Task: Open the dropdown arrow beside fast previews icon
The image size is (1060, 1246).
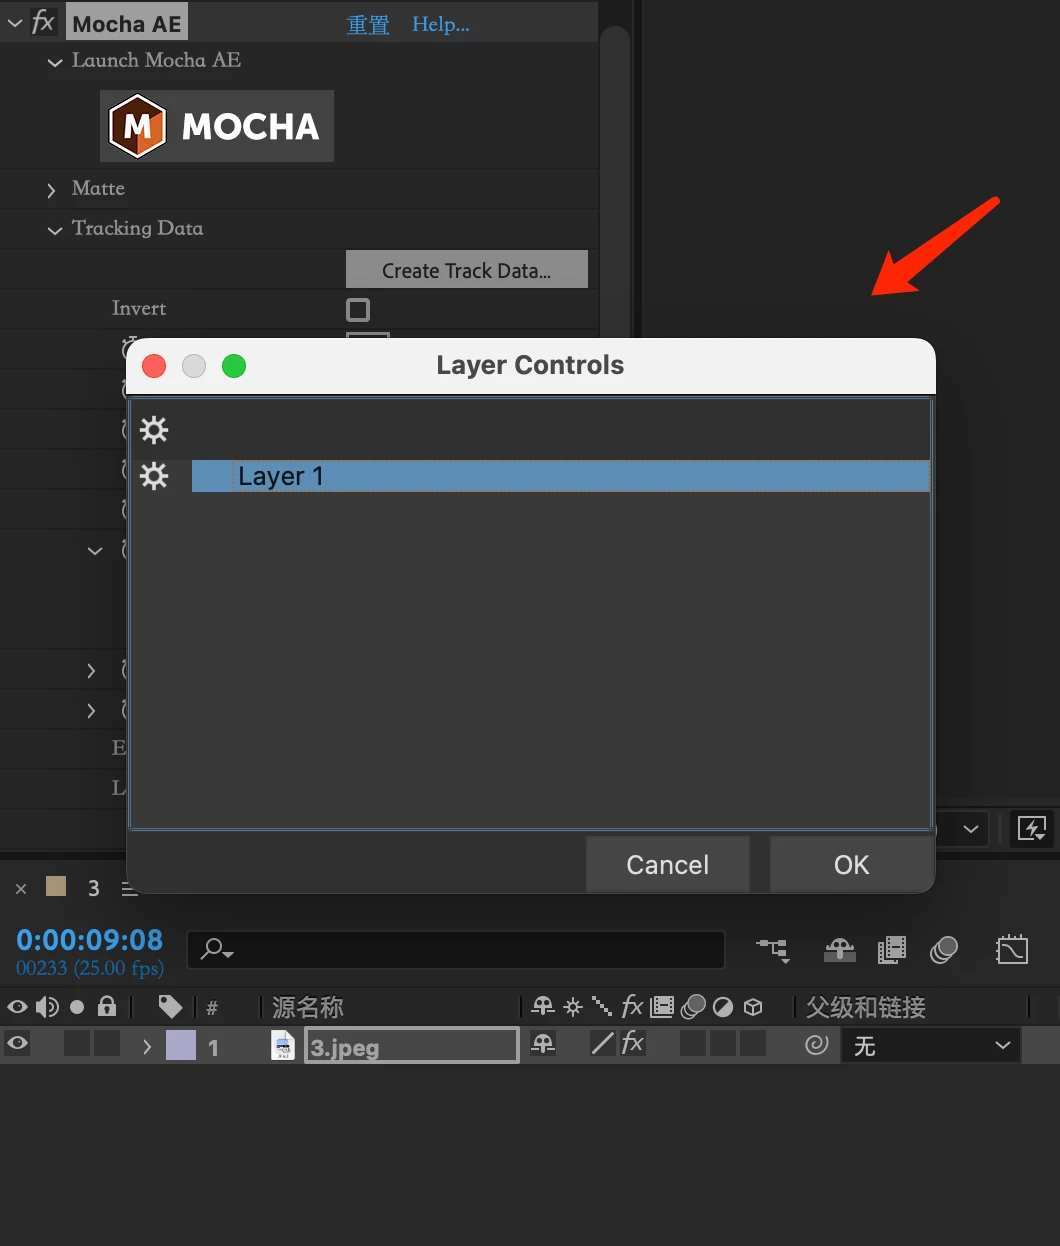Action: pos(970,829)
